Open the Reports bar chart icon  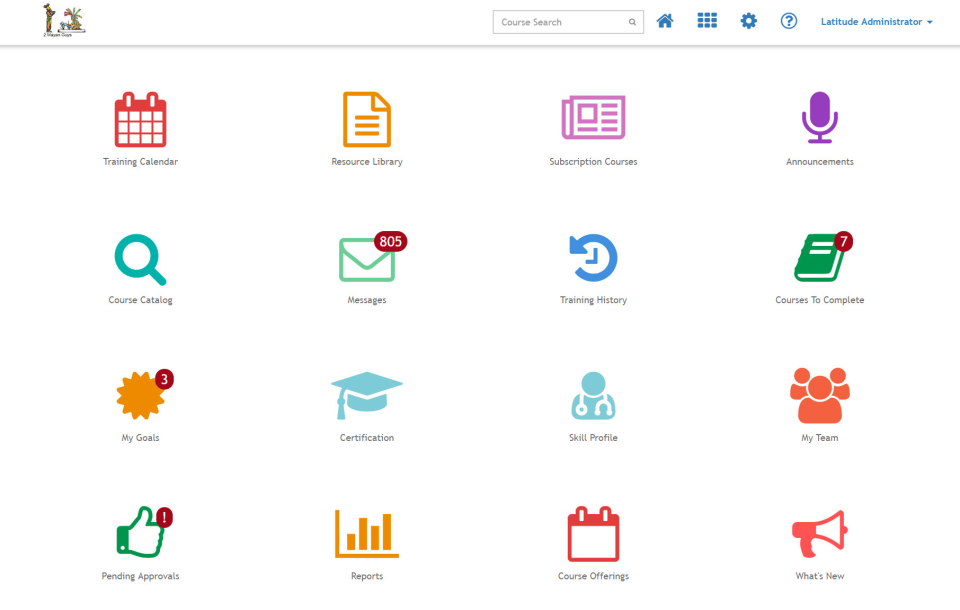point(366,534)
